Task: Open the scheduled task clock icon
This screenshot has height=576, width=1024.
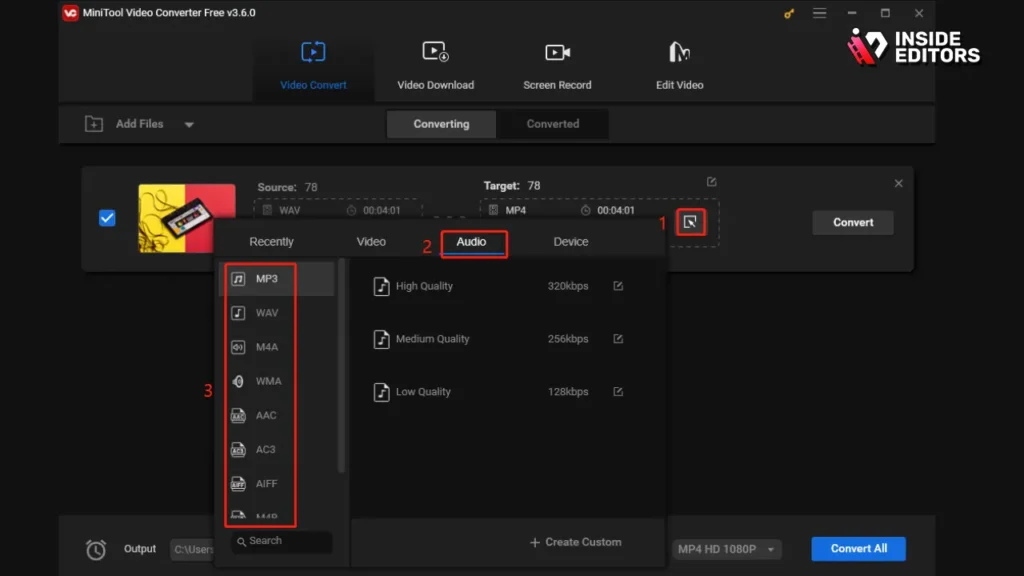Action: pyautogui.click(x=95, y=550)
